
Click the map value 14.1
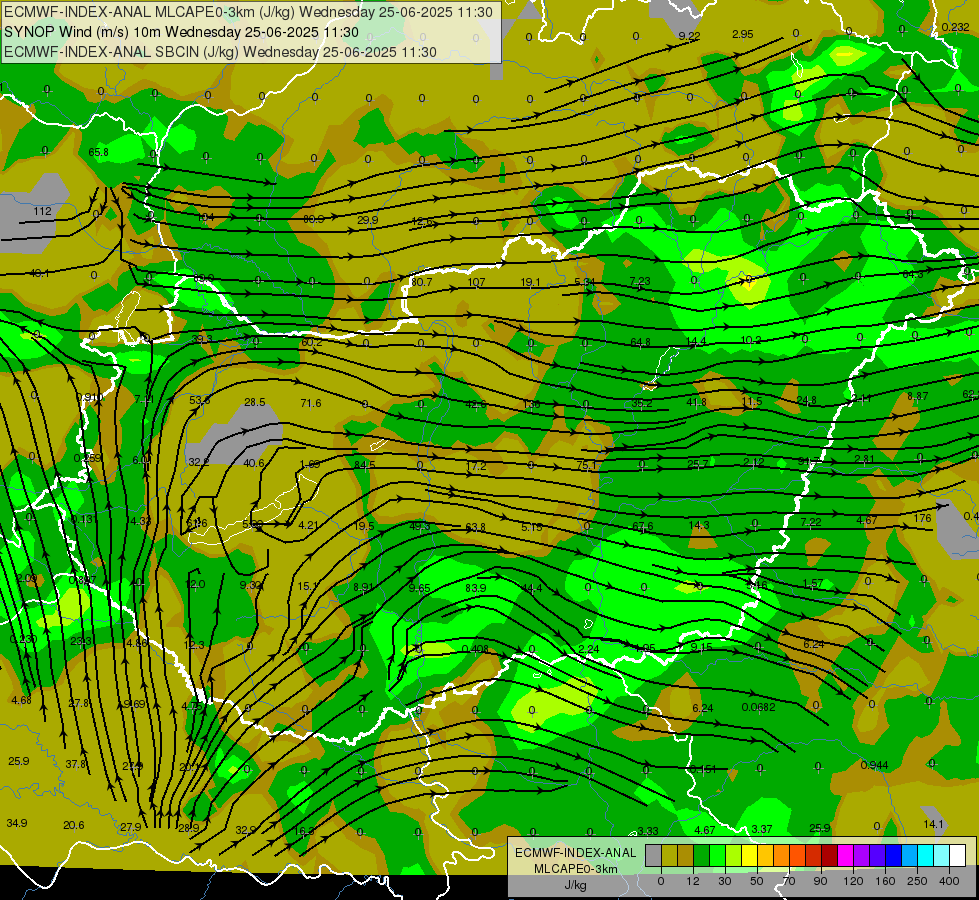point(933,824)
